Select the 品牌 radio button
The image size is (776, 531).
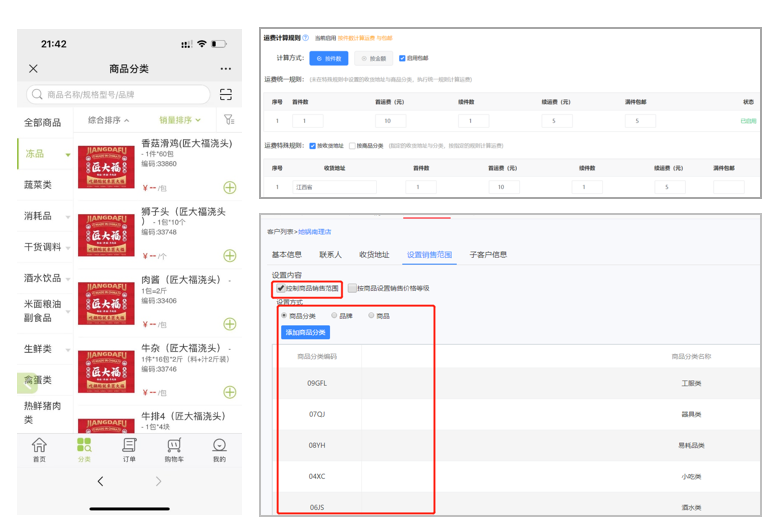click(334, 315)
